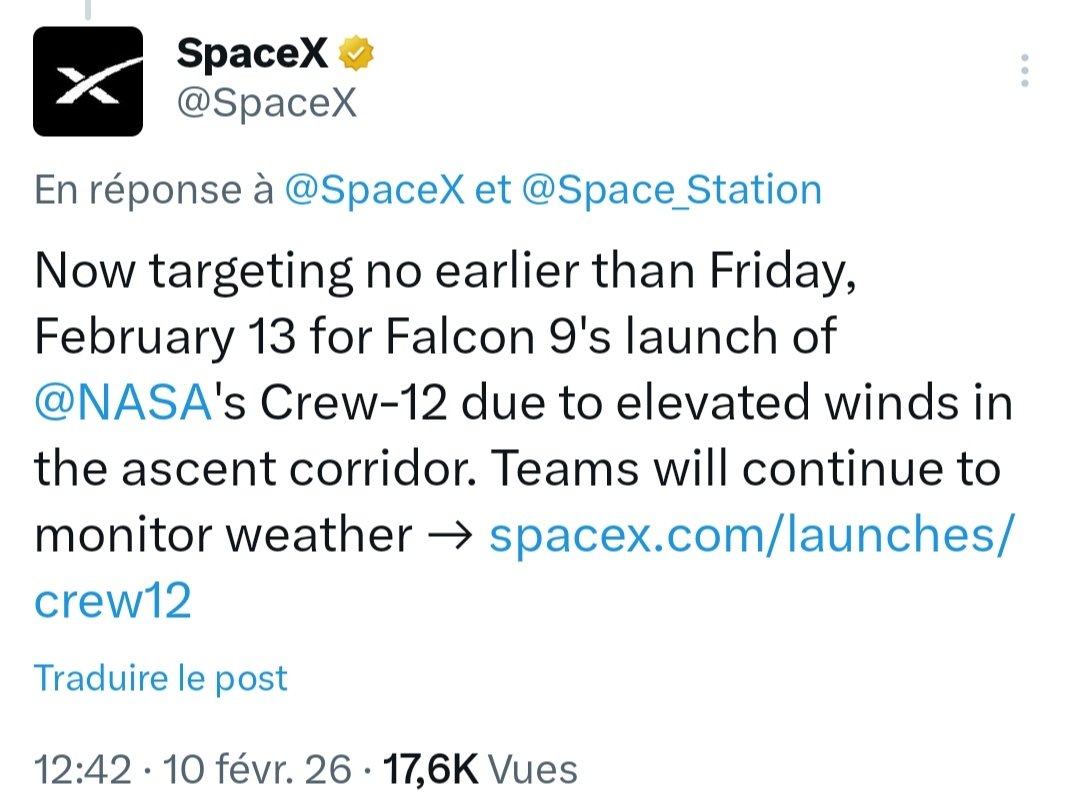Open the @Space_Station mention
The image size is (1080, 804).
[x=671, y=190]
